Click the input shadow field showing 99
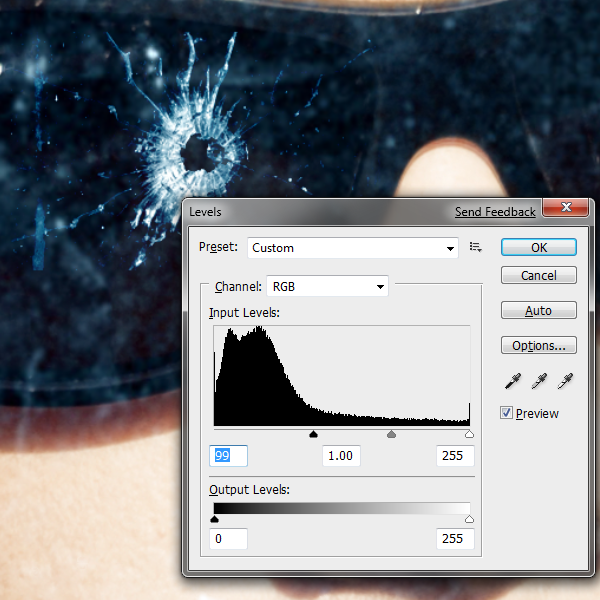 point(228,456)
